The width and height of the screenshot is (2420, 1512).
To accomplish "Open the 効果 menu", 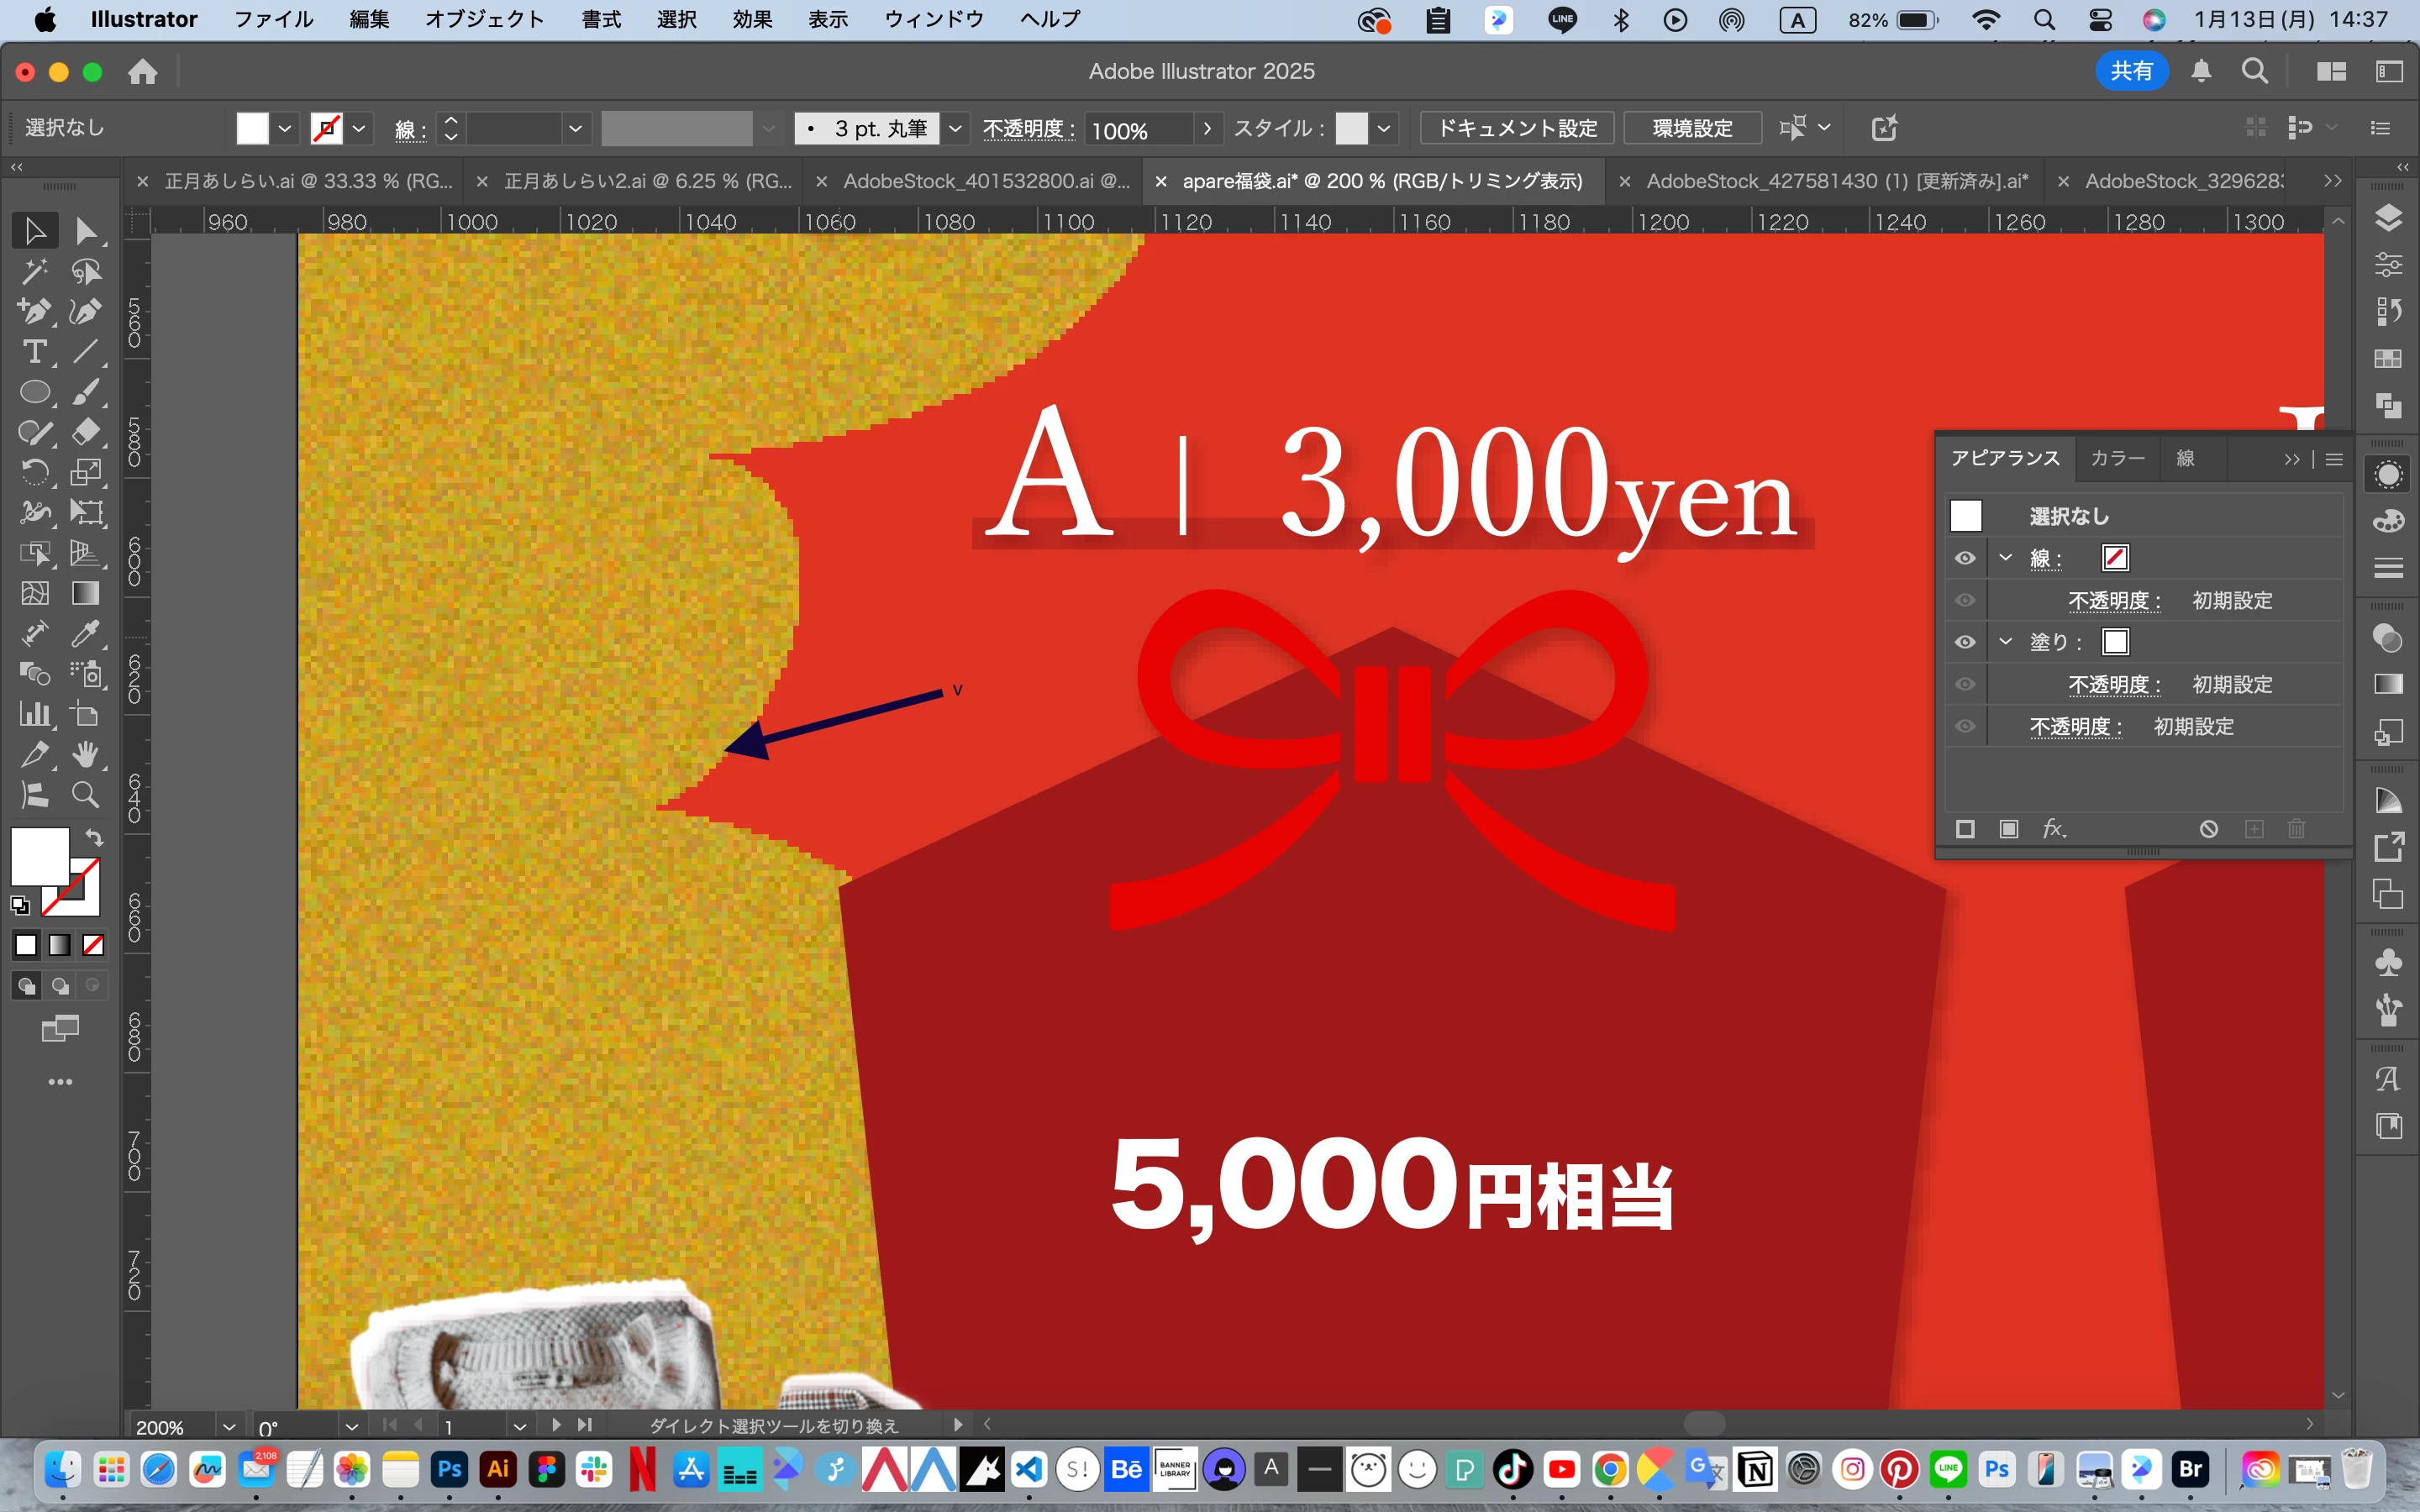I will pyautogui.click(x=751, y=19).
